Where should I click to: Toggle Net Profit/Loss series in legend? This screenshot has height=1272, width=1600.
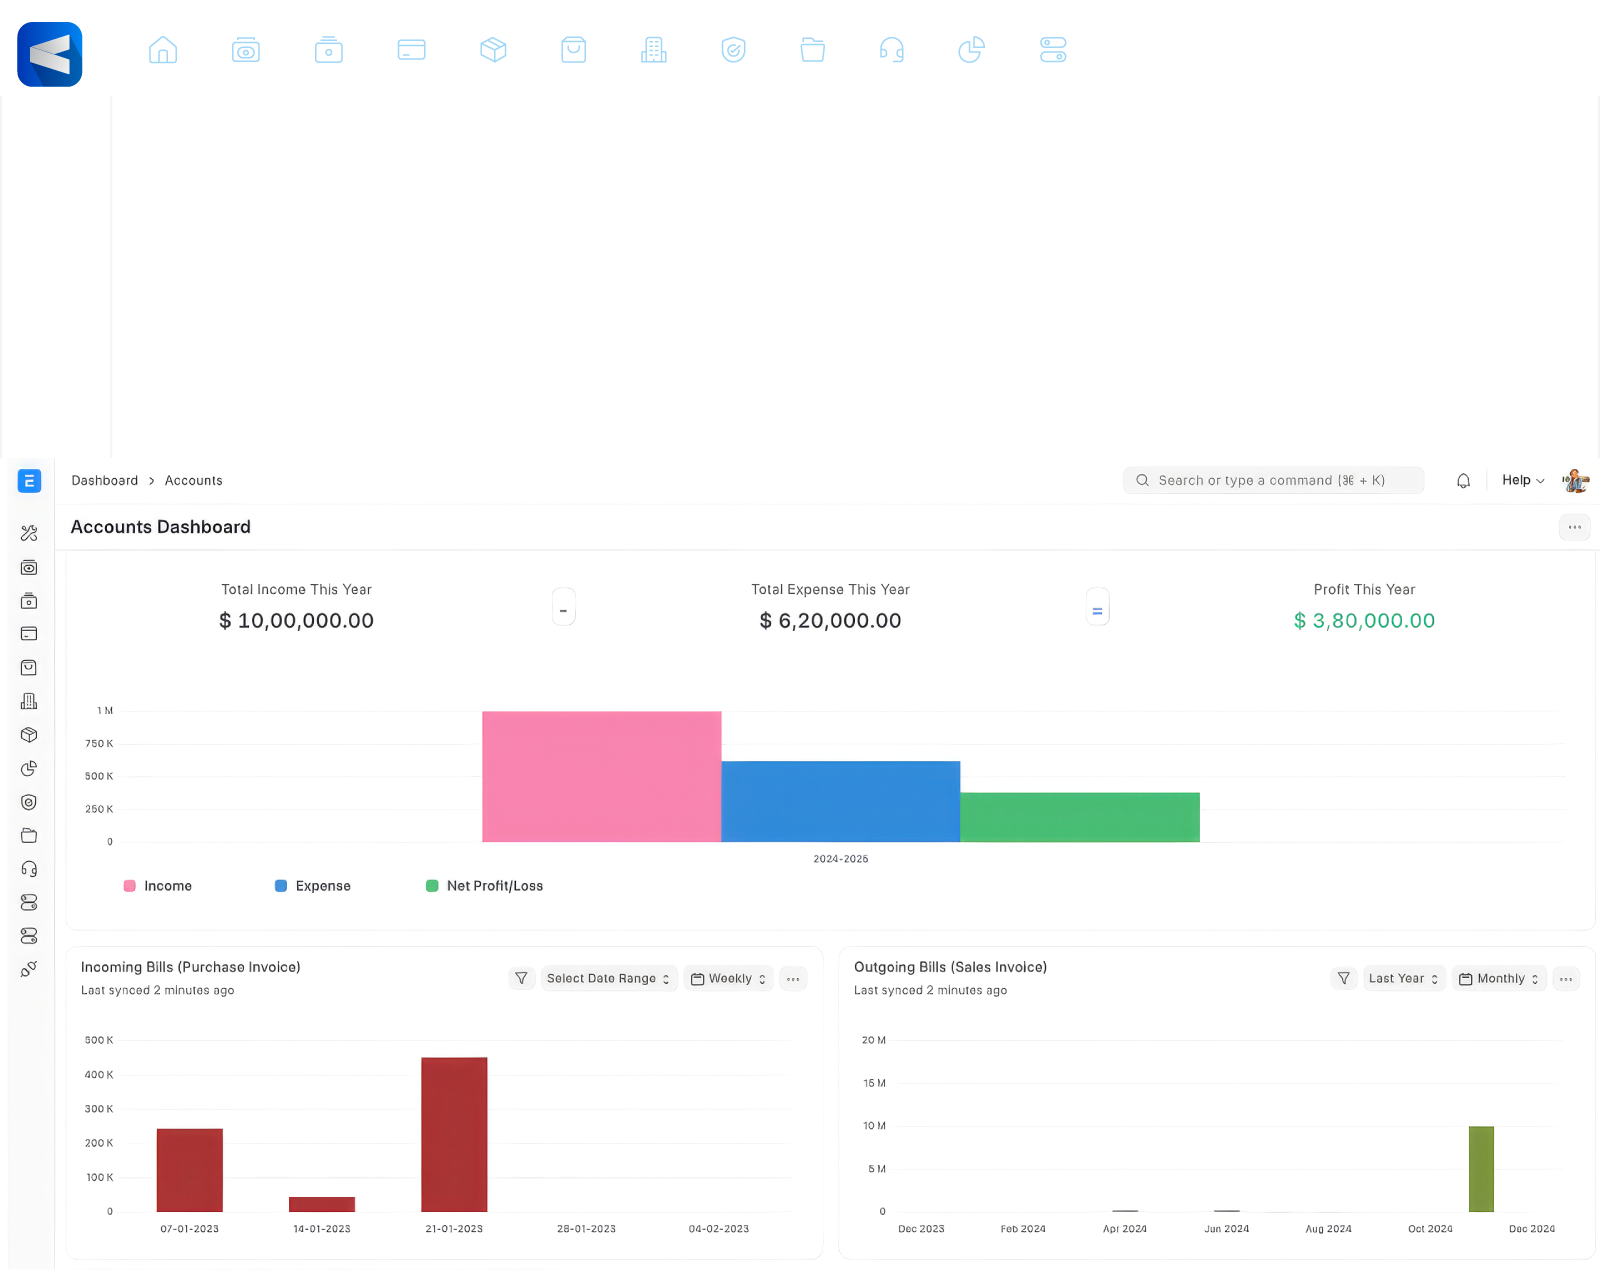[x=485, y=886]
